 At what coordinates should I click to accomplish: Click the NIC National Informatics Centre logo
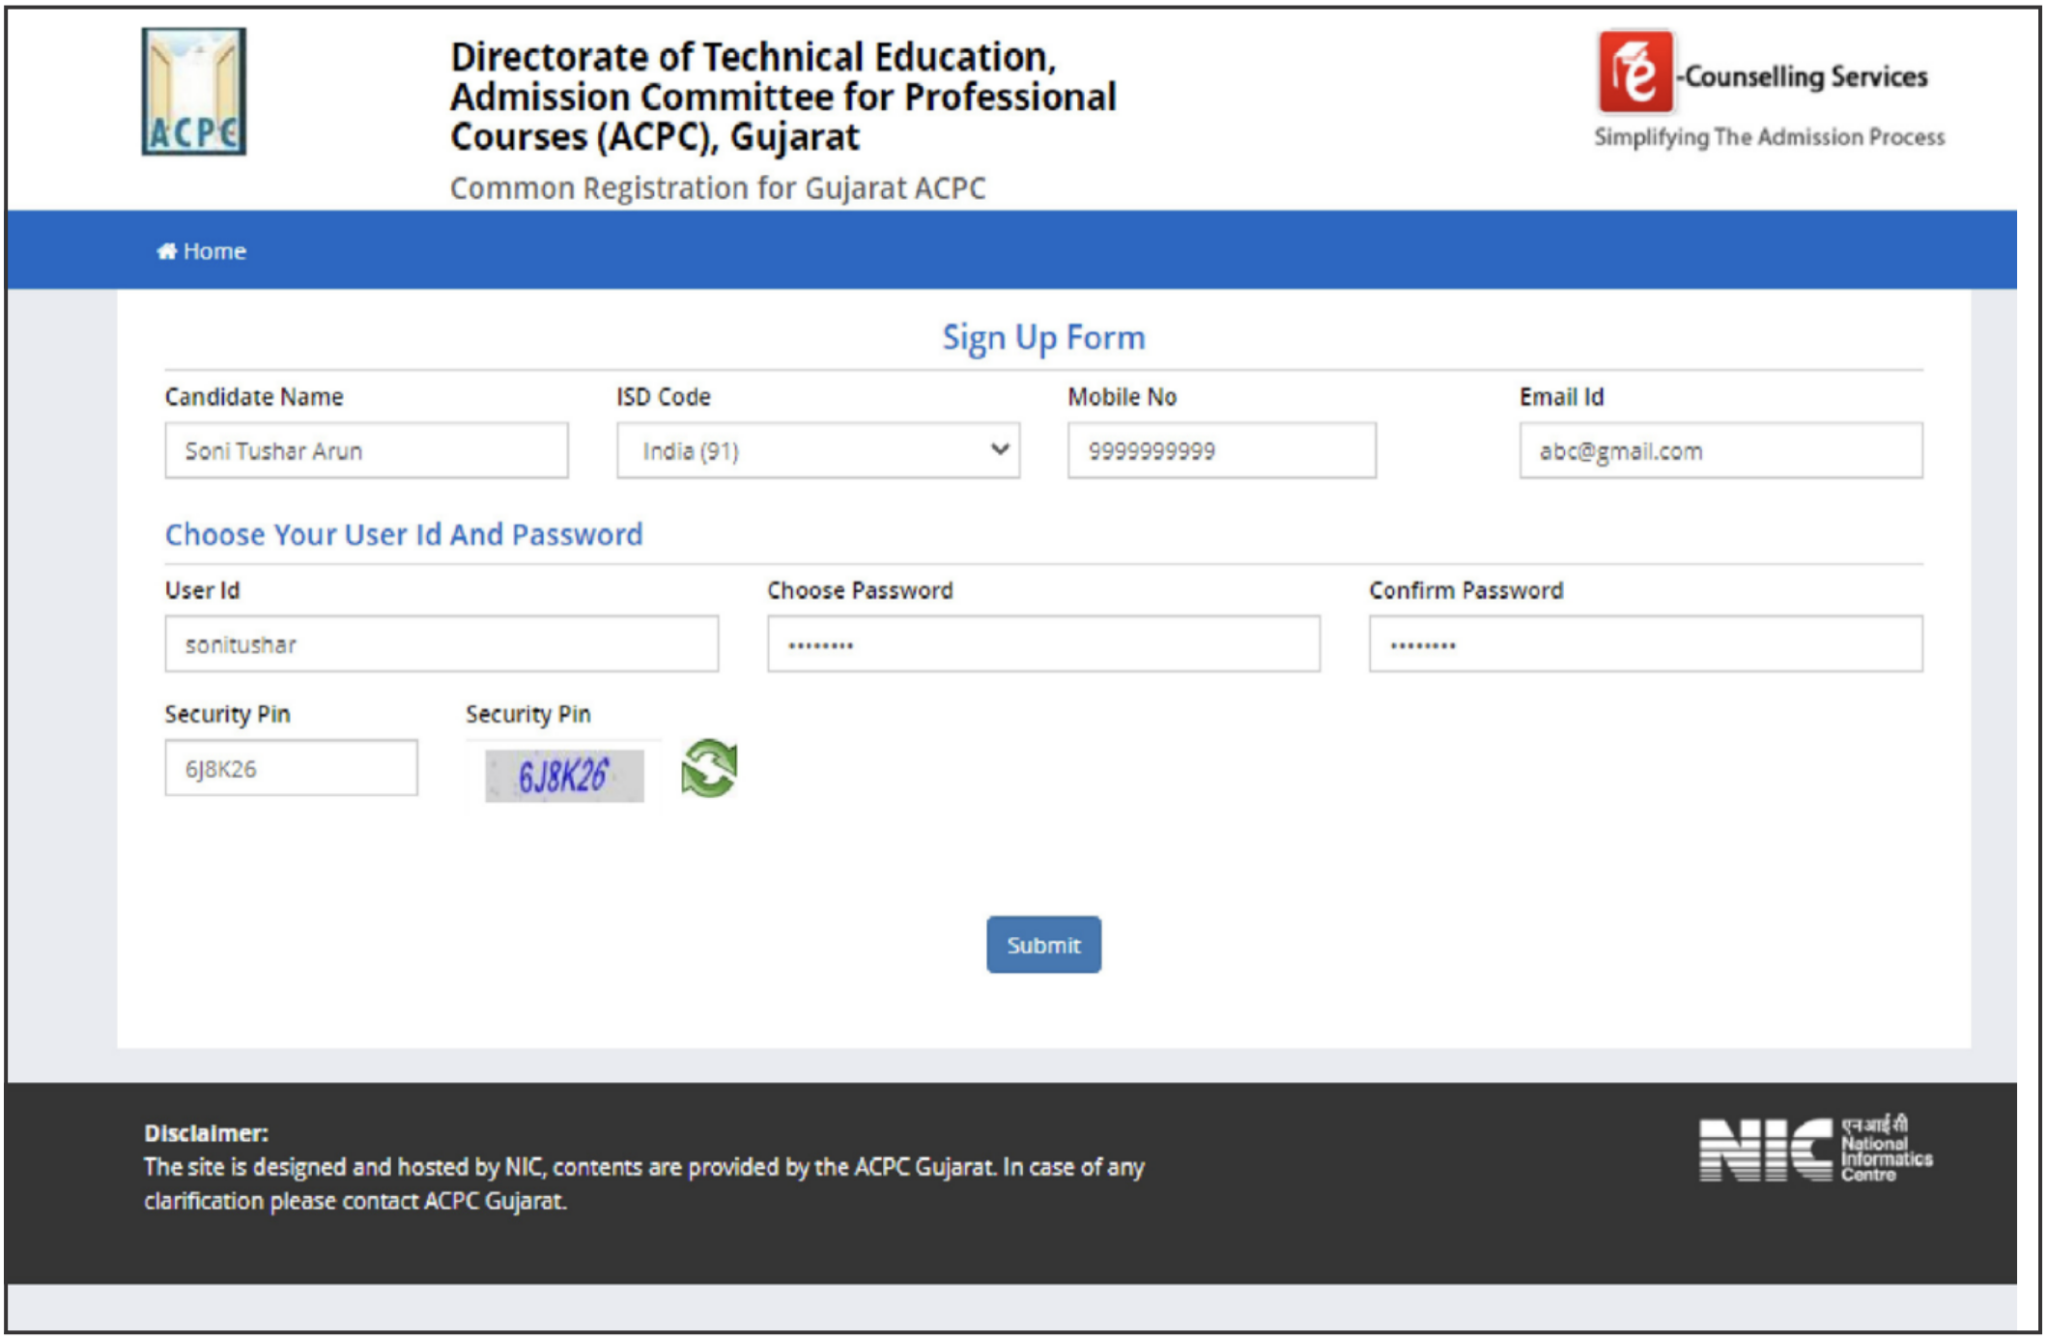tap(1815, 1148)
